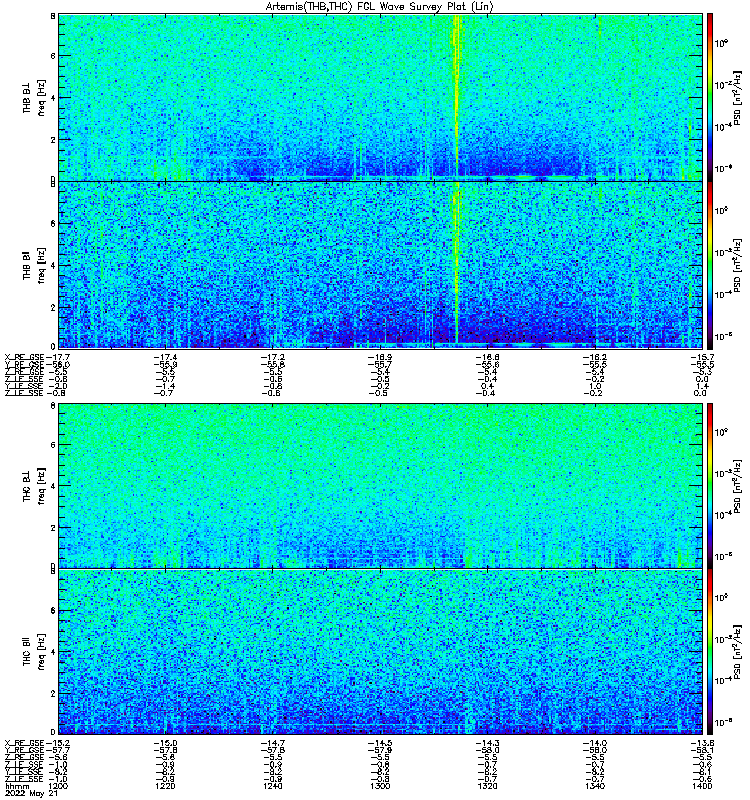This screenshot has width=750, height=800.
Task: Click the -13.8 ephemeris value
Action: [x=703, y=743]
